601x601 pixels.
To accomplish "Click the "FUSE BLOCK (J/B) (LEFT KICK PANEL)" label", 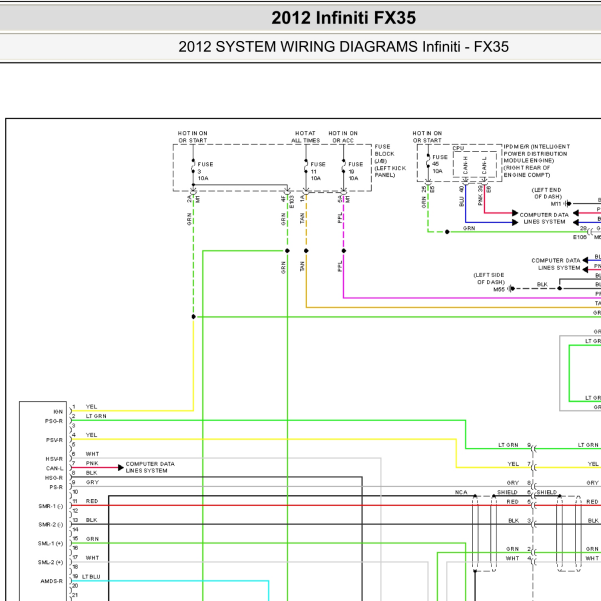I will [390, 161].
